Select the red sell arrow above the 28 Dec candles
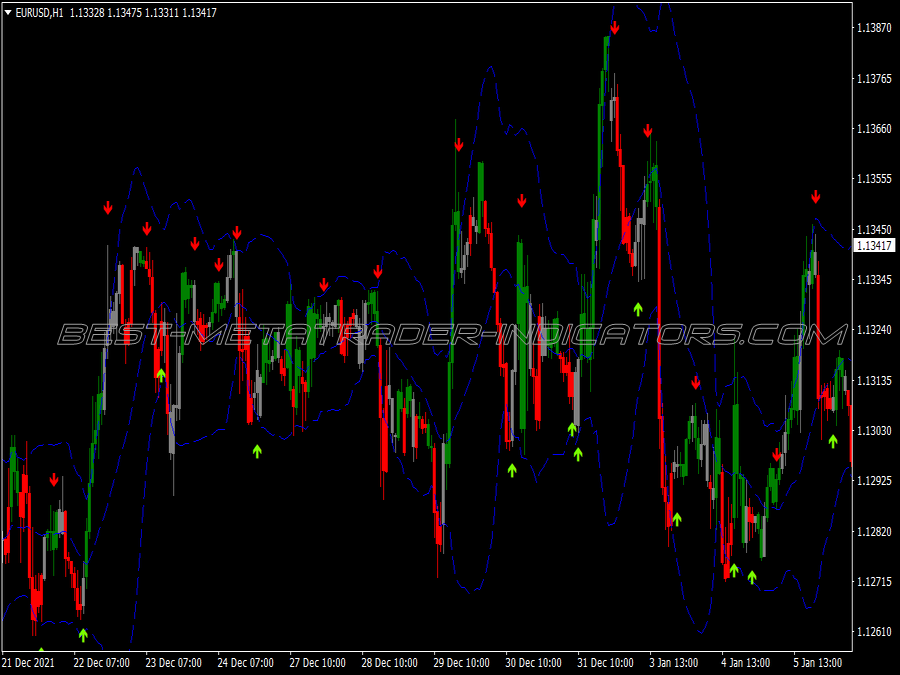This screenshot has height=675, width=900. [378, 271]
